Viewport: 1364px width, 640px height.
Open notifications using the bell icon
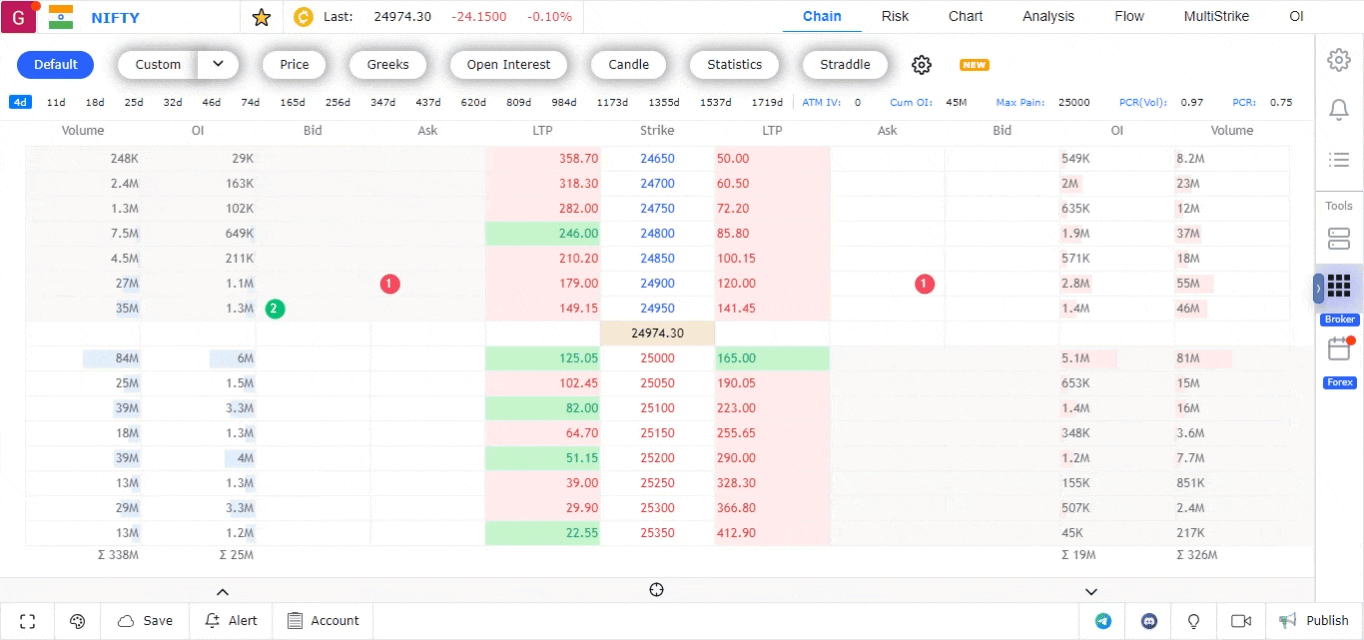[x=1339, y=110]
